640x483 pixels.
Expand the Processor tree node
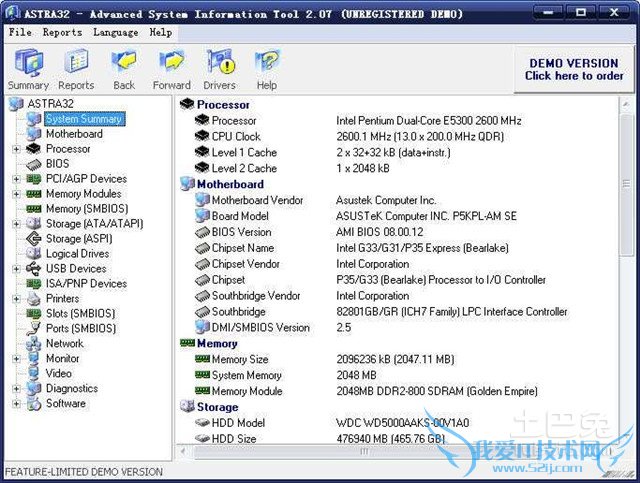pyautogui.click(x=16, y=149)
